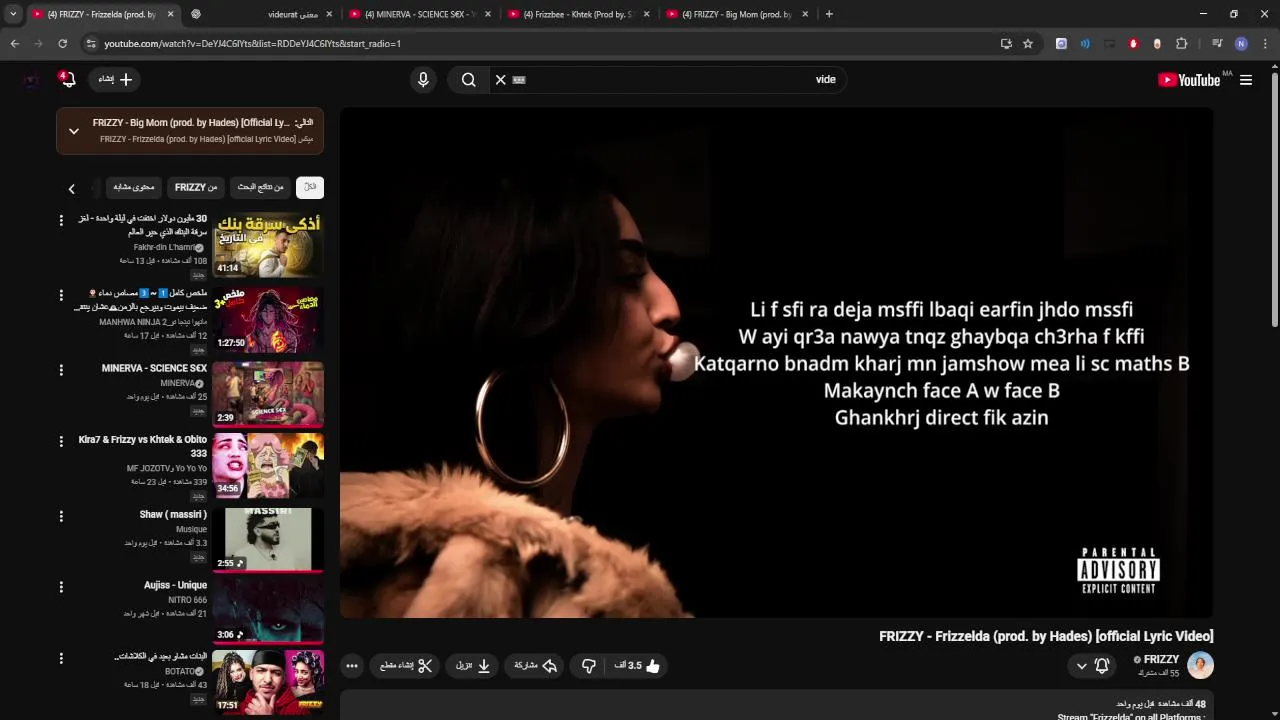Screen dimensions: 1280x720
Task: Open options menu for Shaw (massiri)
Action: tap(61, 516)
